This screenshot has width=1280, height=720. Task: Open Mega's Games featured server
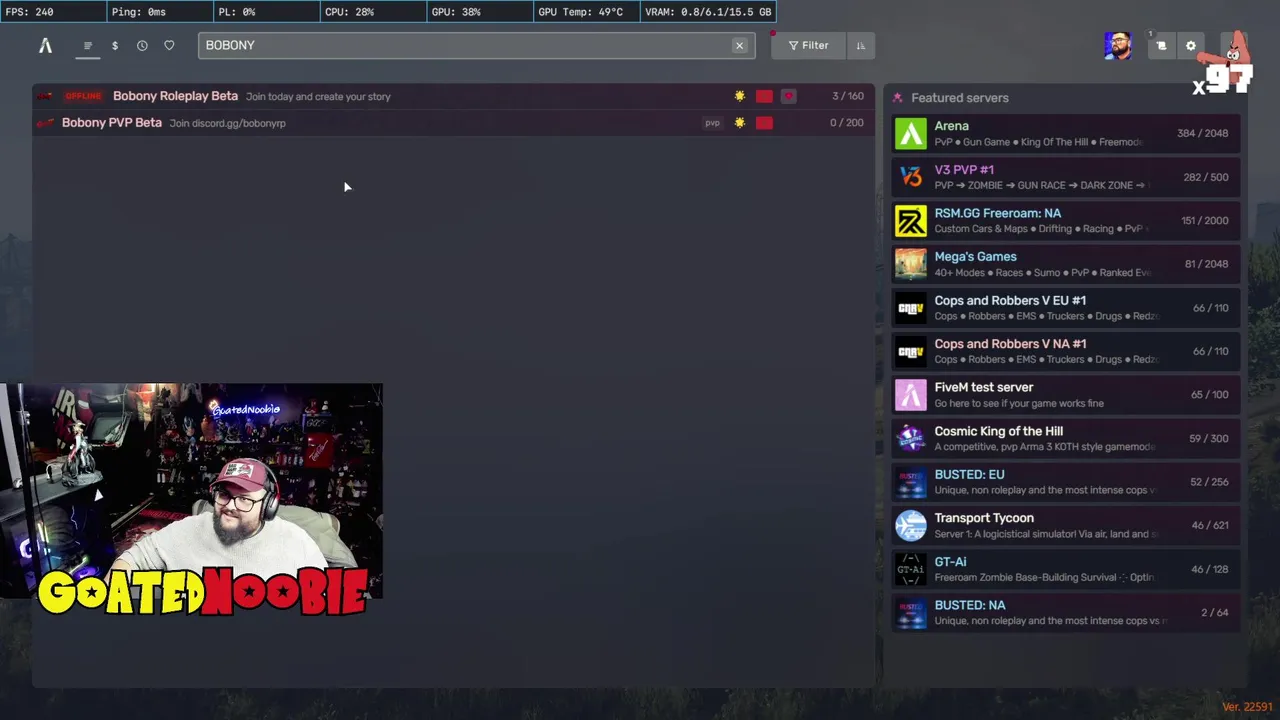point(1066,264)
